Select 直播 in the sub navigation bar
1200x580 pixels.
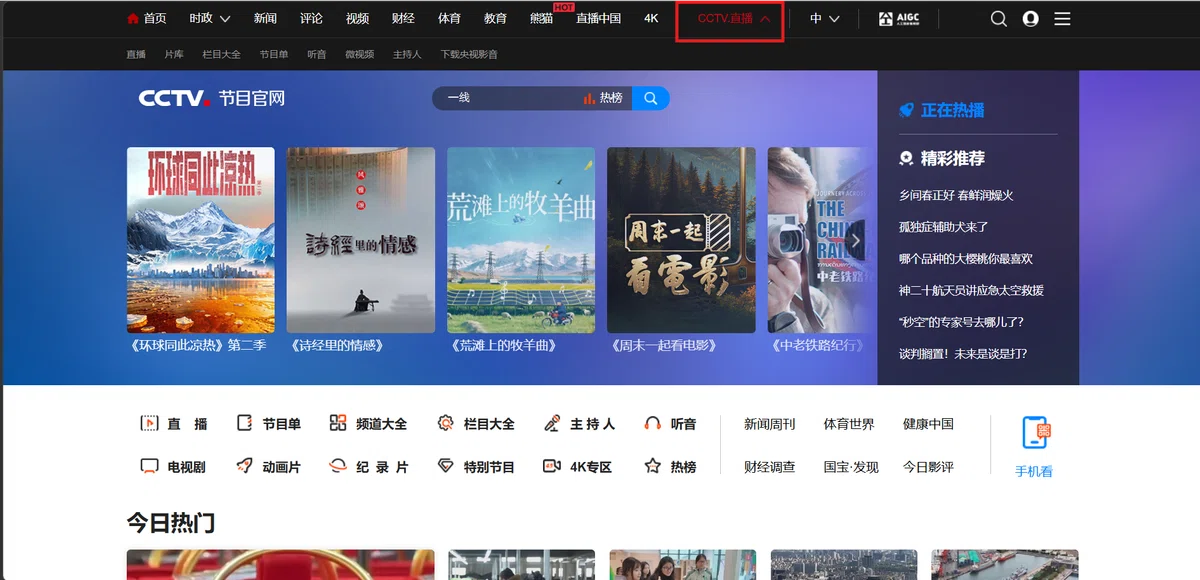tap(136, 55)
